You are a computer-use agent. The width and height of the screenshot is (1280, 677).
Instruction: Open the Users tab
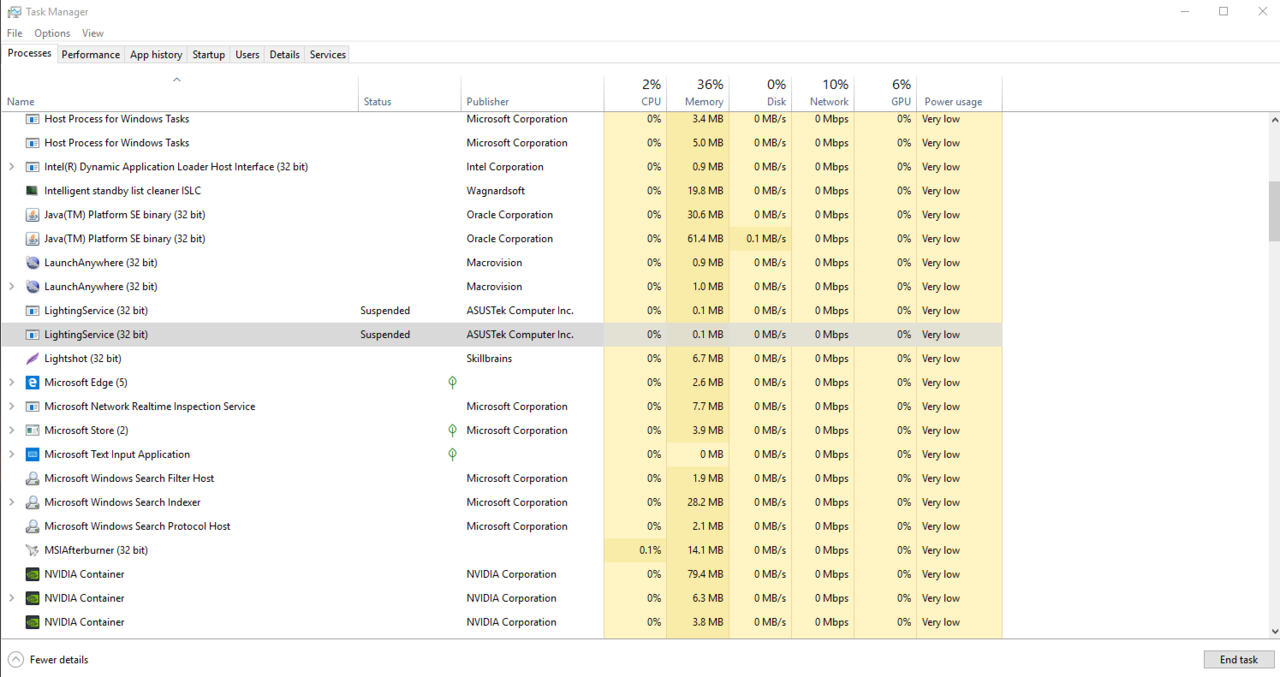click(x=247, y=55)
